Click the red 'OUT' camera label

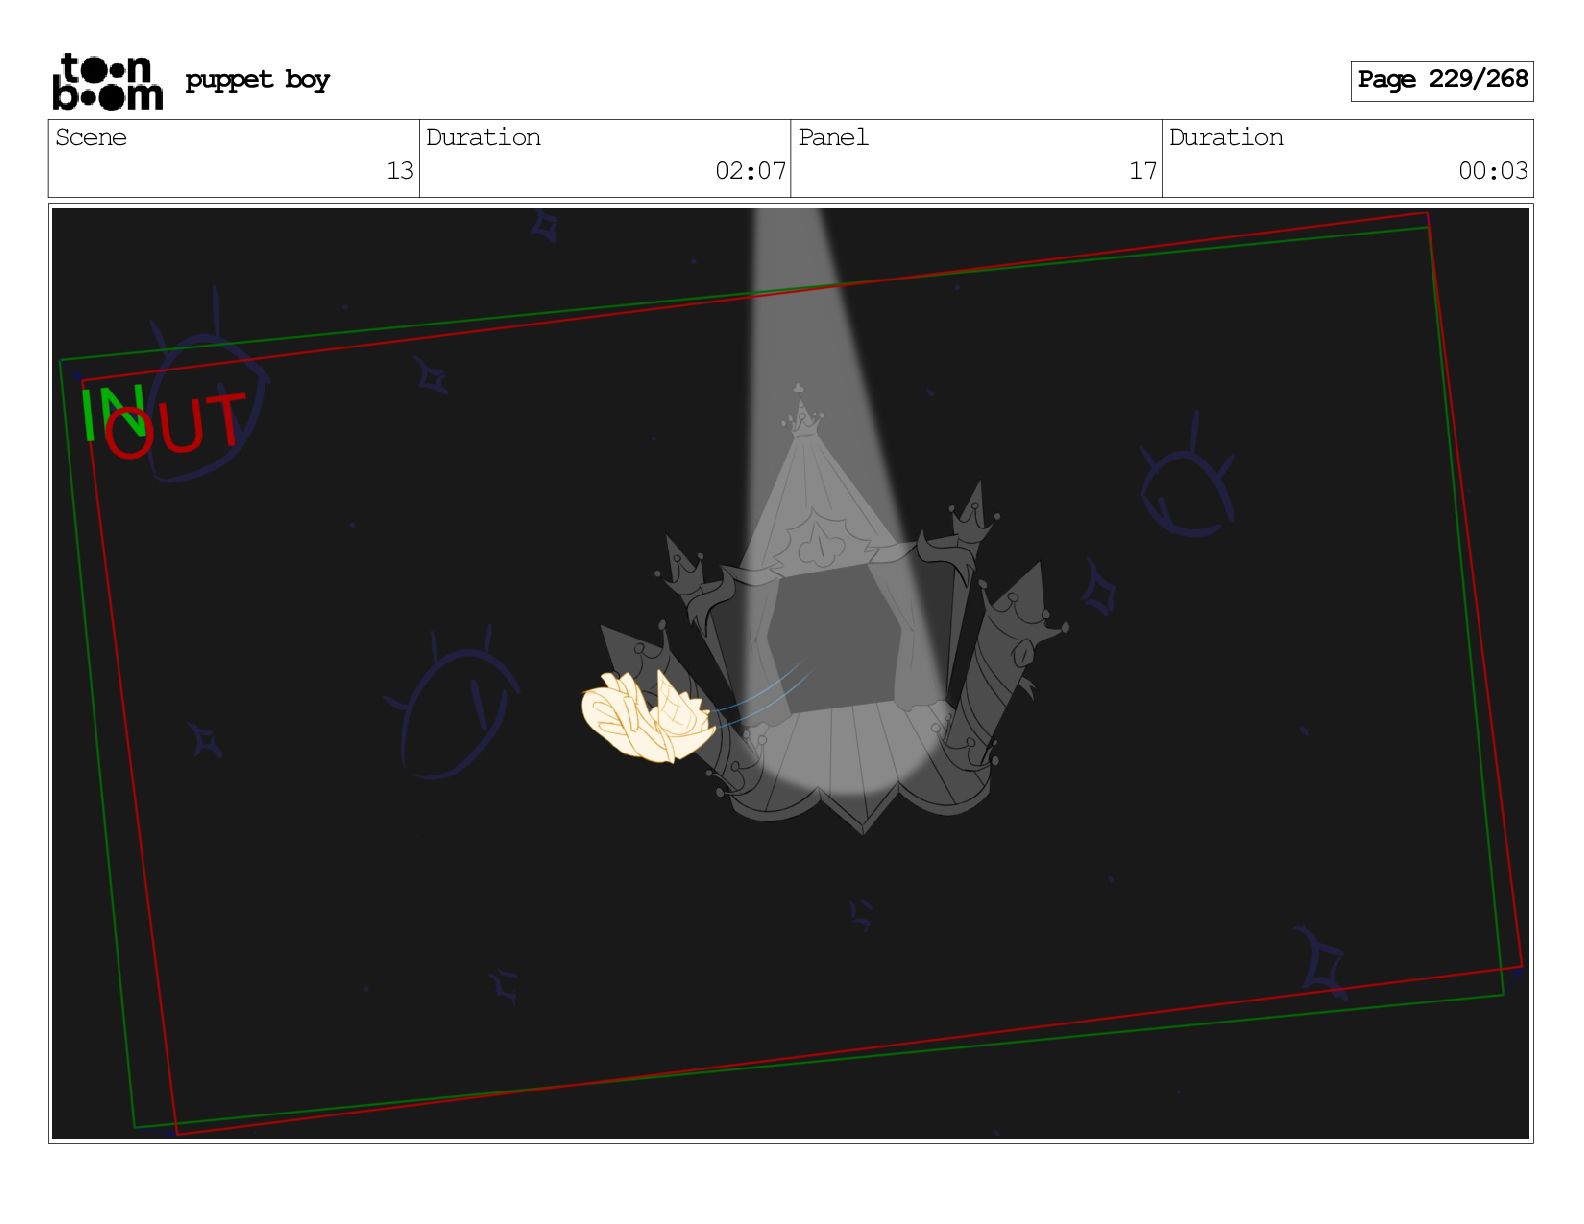176,426
